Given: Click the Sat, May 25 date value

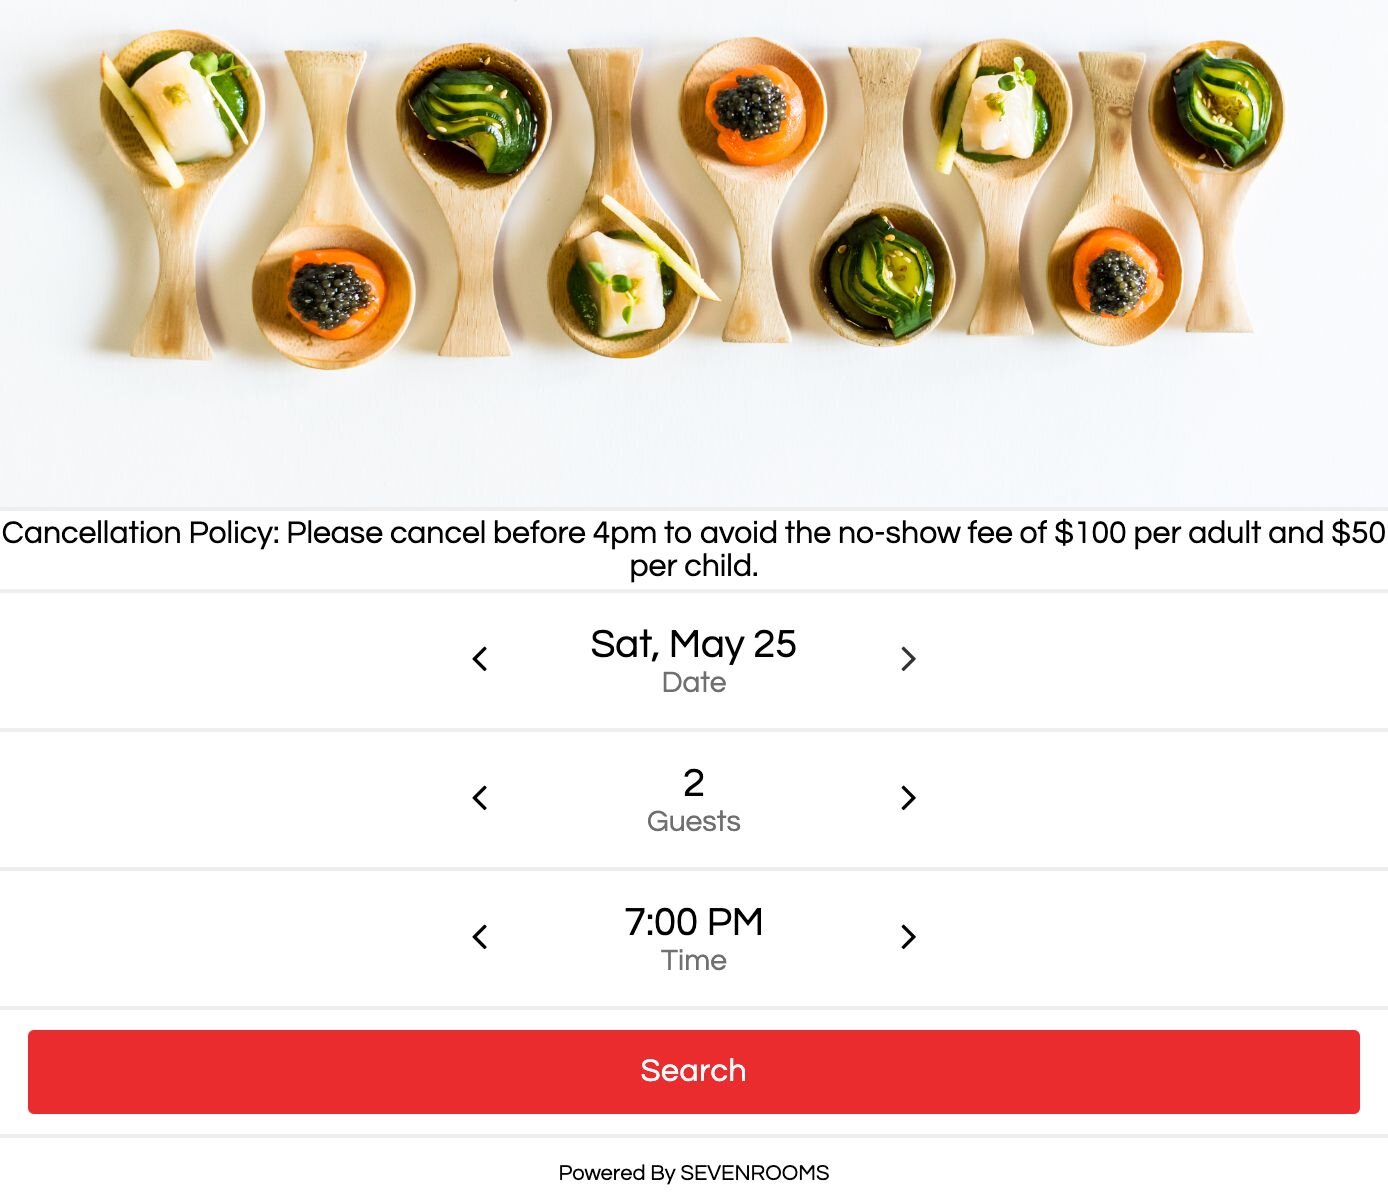Looking at the screenshot, I should (693, 644).
